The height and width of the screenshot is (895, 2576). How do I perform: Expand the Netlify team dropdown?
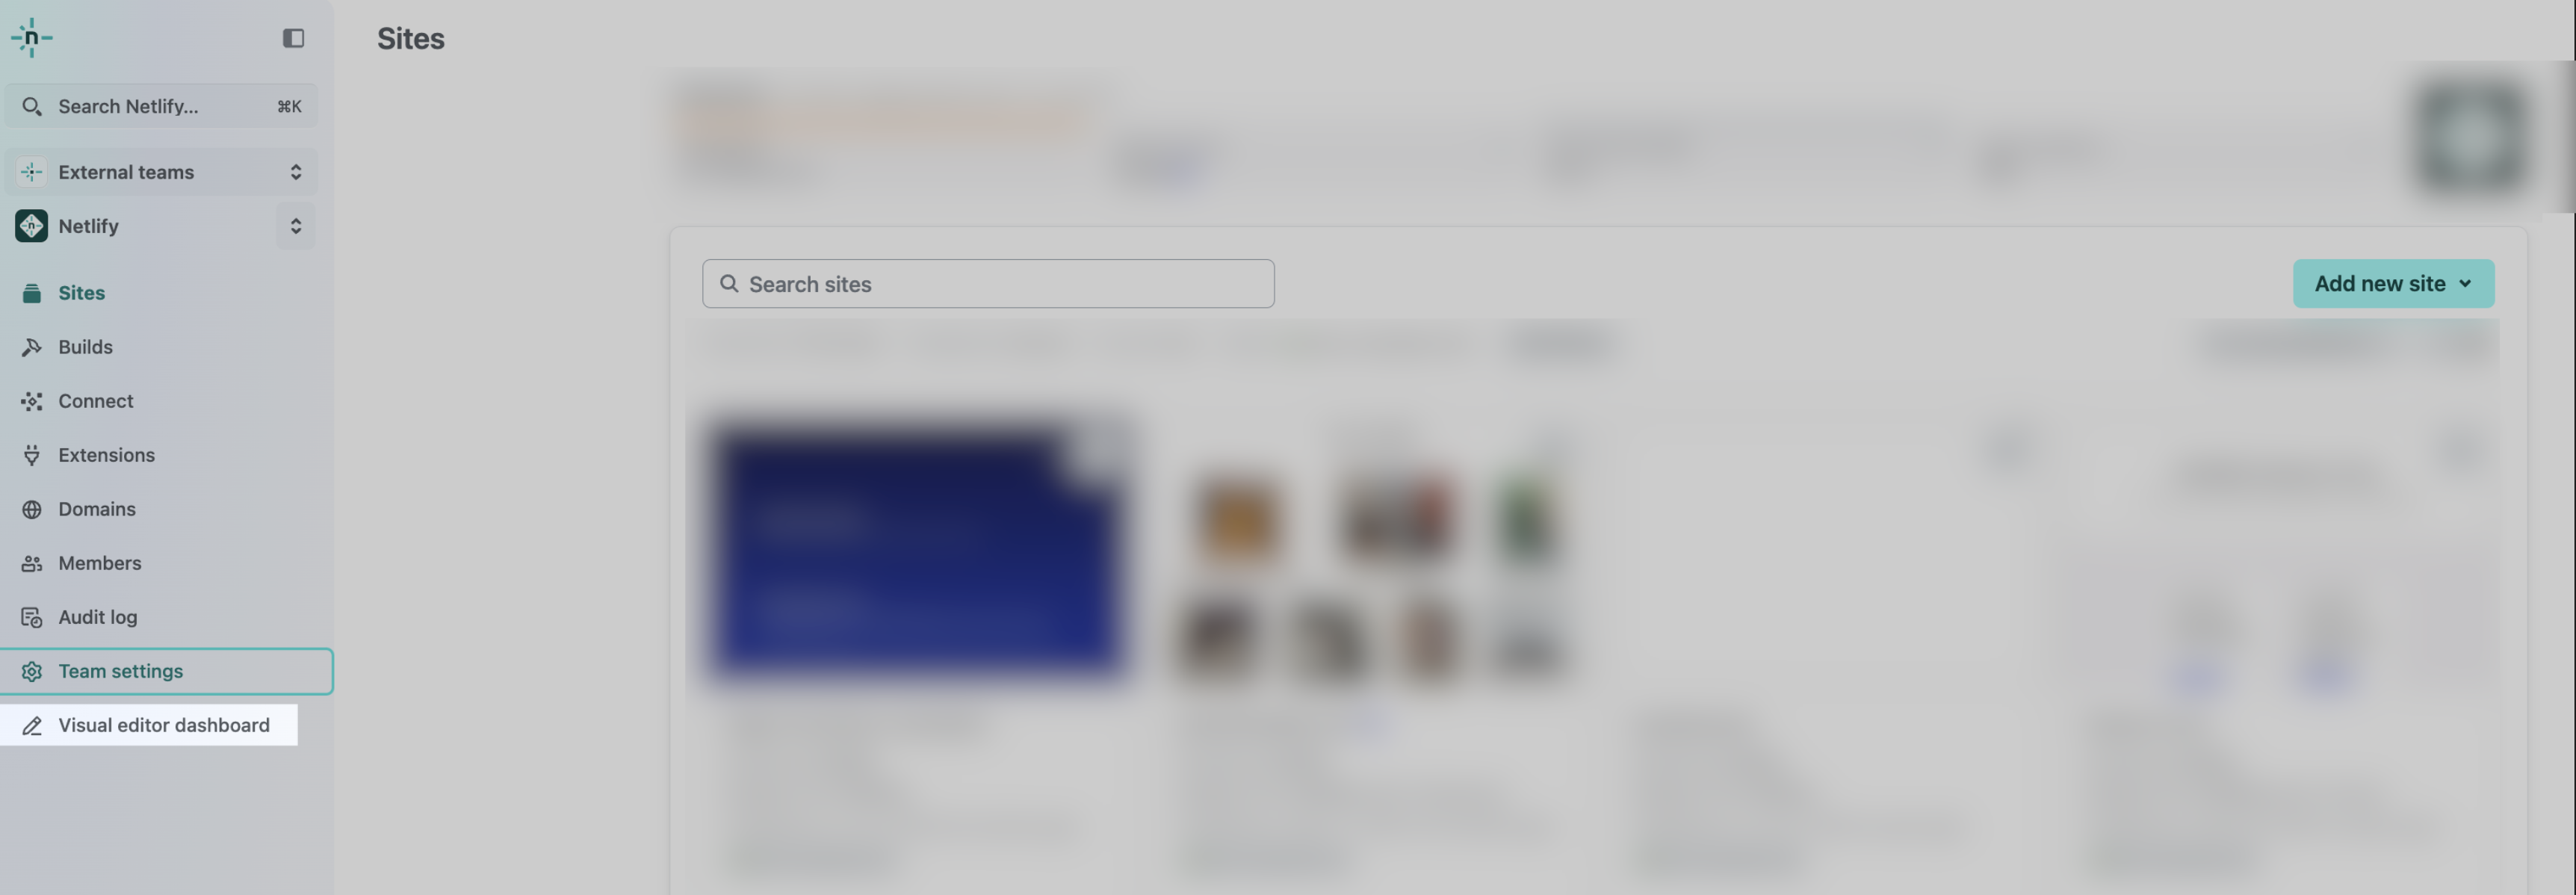(296, 225)
